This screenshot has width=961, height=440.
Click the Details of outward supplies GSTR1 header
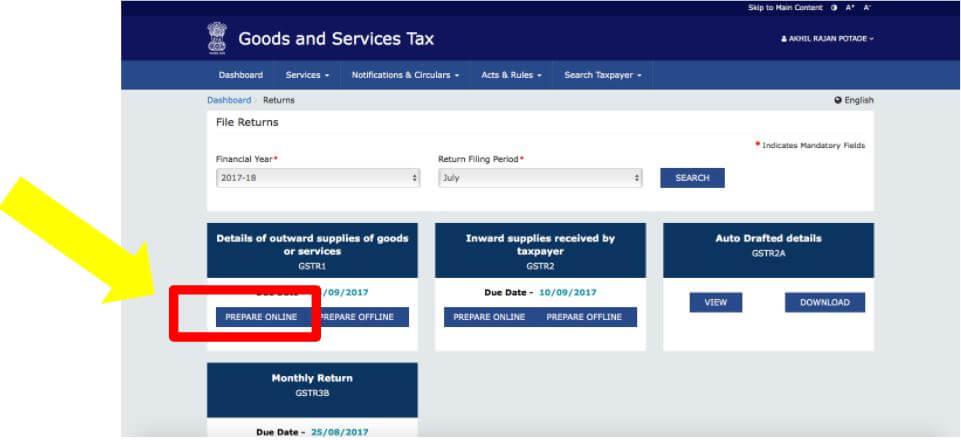[x=313, y=251]
